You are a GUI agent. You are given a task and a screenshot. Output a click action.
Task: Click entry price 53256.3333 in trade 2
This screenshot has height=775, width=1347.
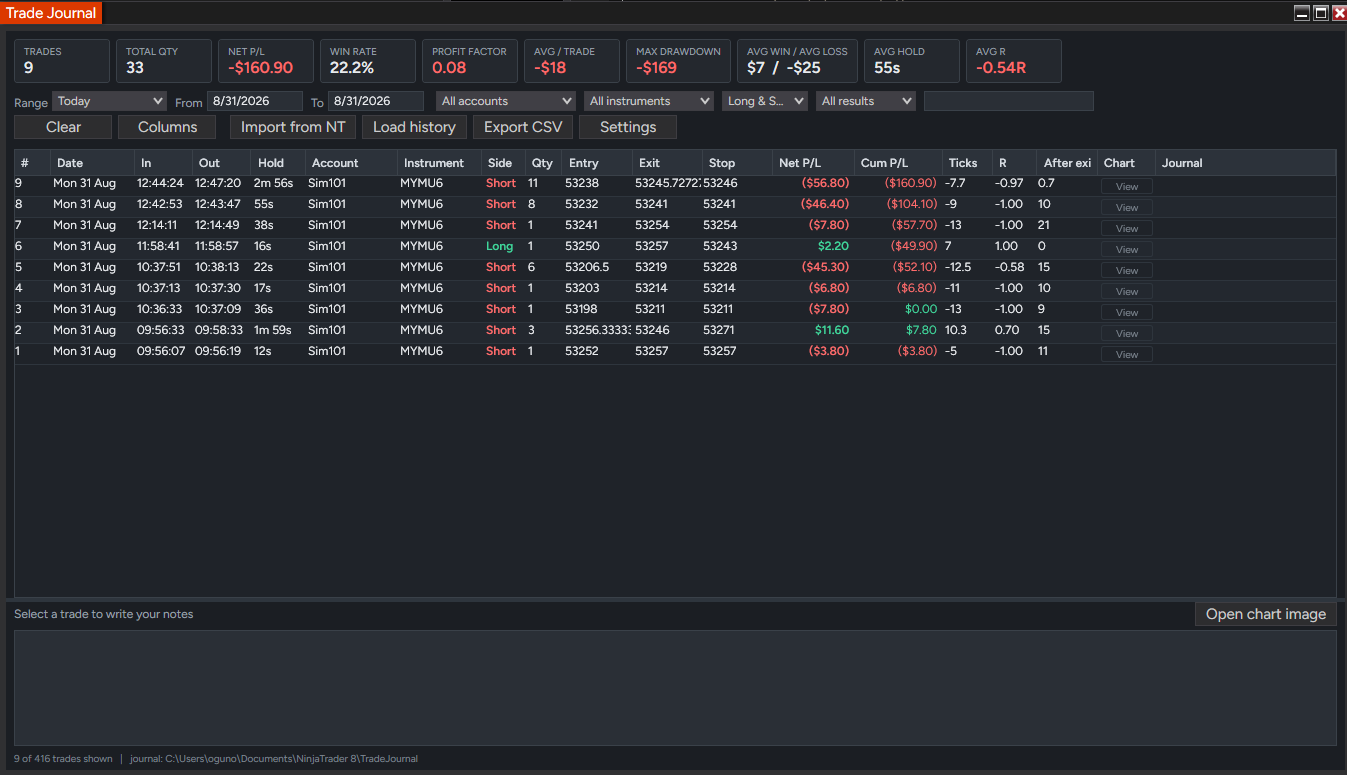(598, 330)
